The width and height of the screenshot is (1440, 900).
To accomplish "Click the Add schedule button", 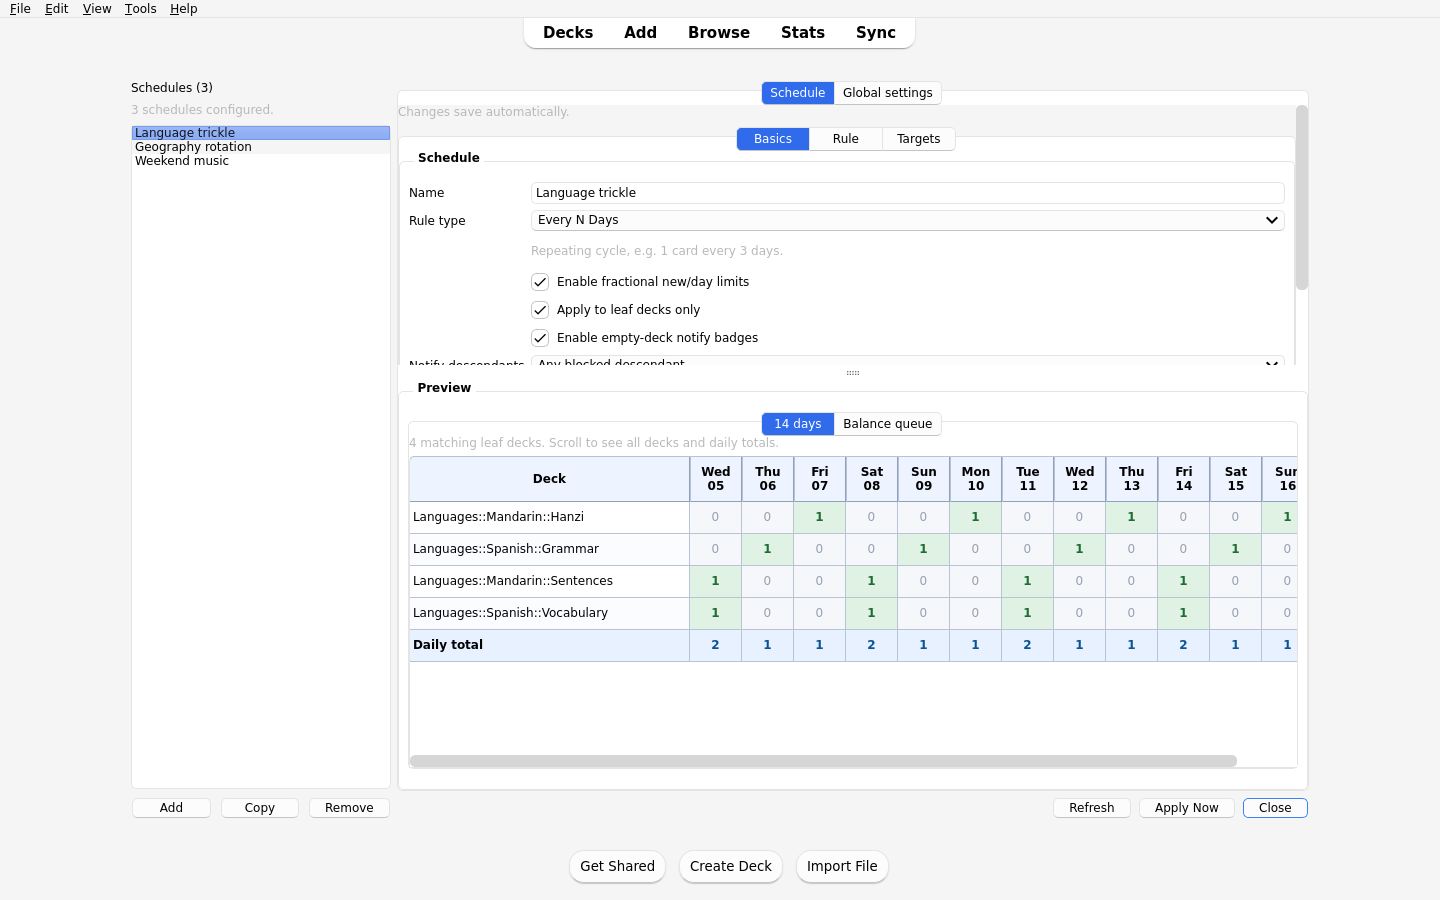I will click(x=171, y=808).
